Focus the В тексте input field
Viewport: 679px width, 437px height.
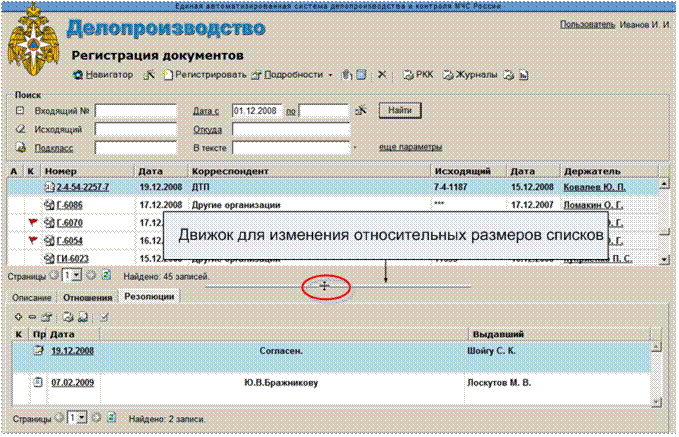pos(291,148)
